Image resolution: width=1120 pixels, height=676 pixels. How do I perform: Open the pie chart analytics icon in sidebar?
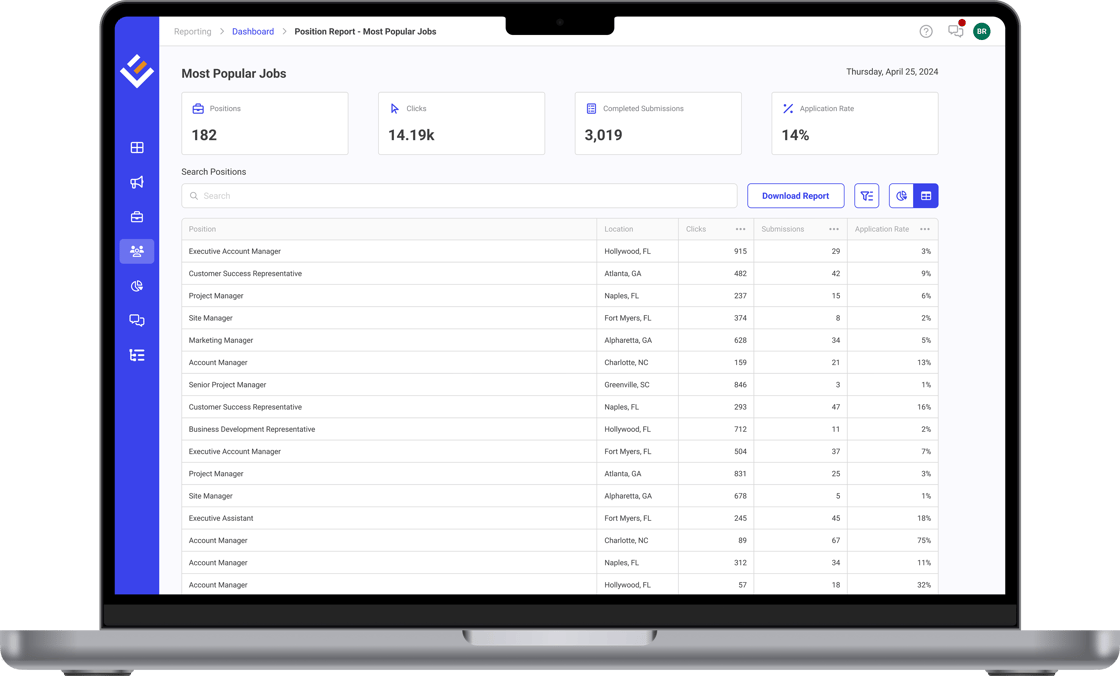(x=137, y=286)
